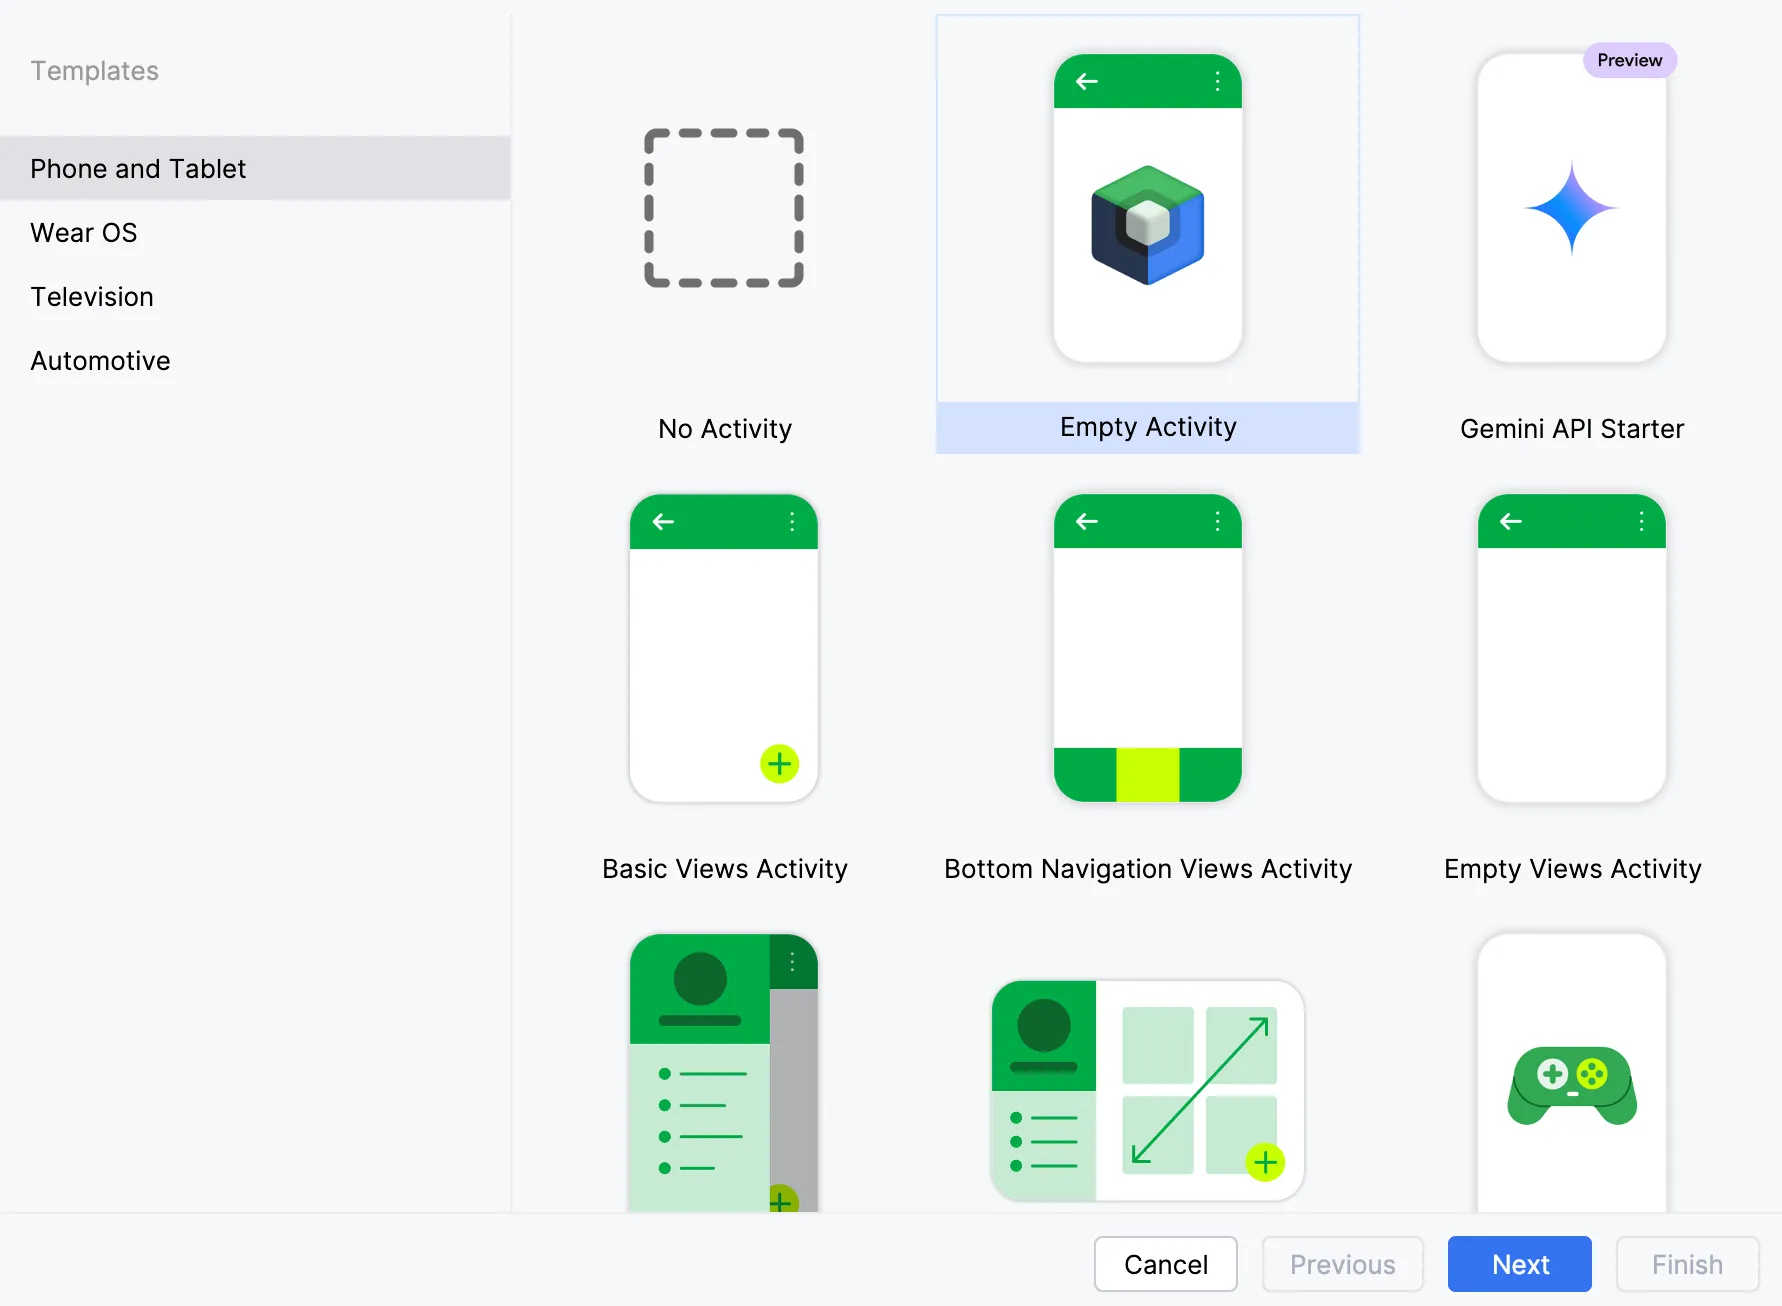Select the responsive grid layout template thumbnail
This screenshot has height=1306, width=1782.
tap(1148, 1090)
